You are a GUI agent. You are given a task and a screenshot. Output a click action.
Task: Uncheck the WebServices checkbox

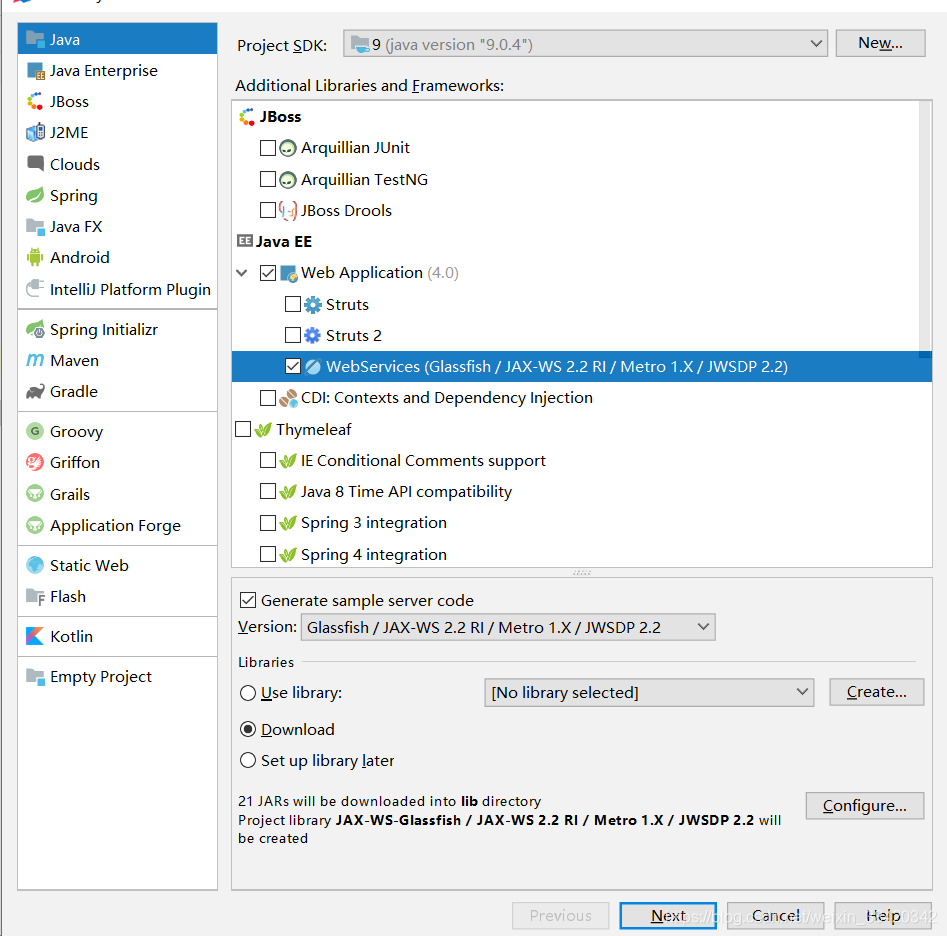pyautogui.click(x=292, y=366)
